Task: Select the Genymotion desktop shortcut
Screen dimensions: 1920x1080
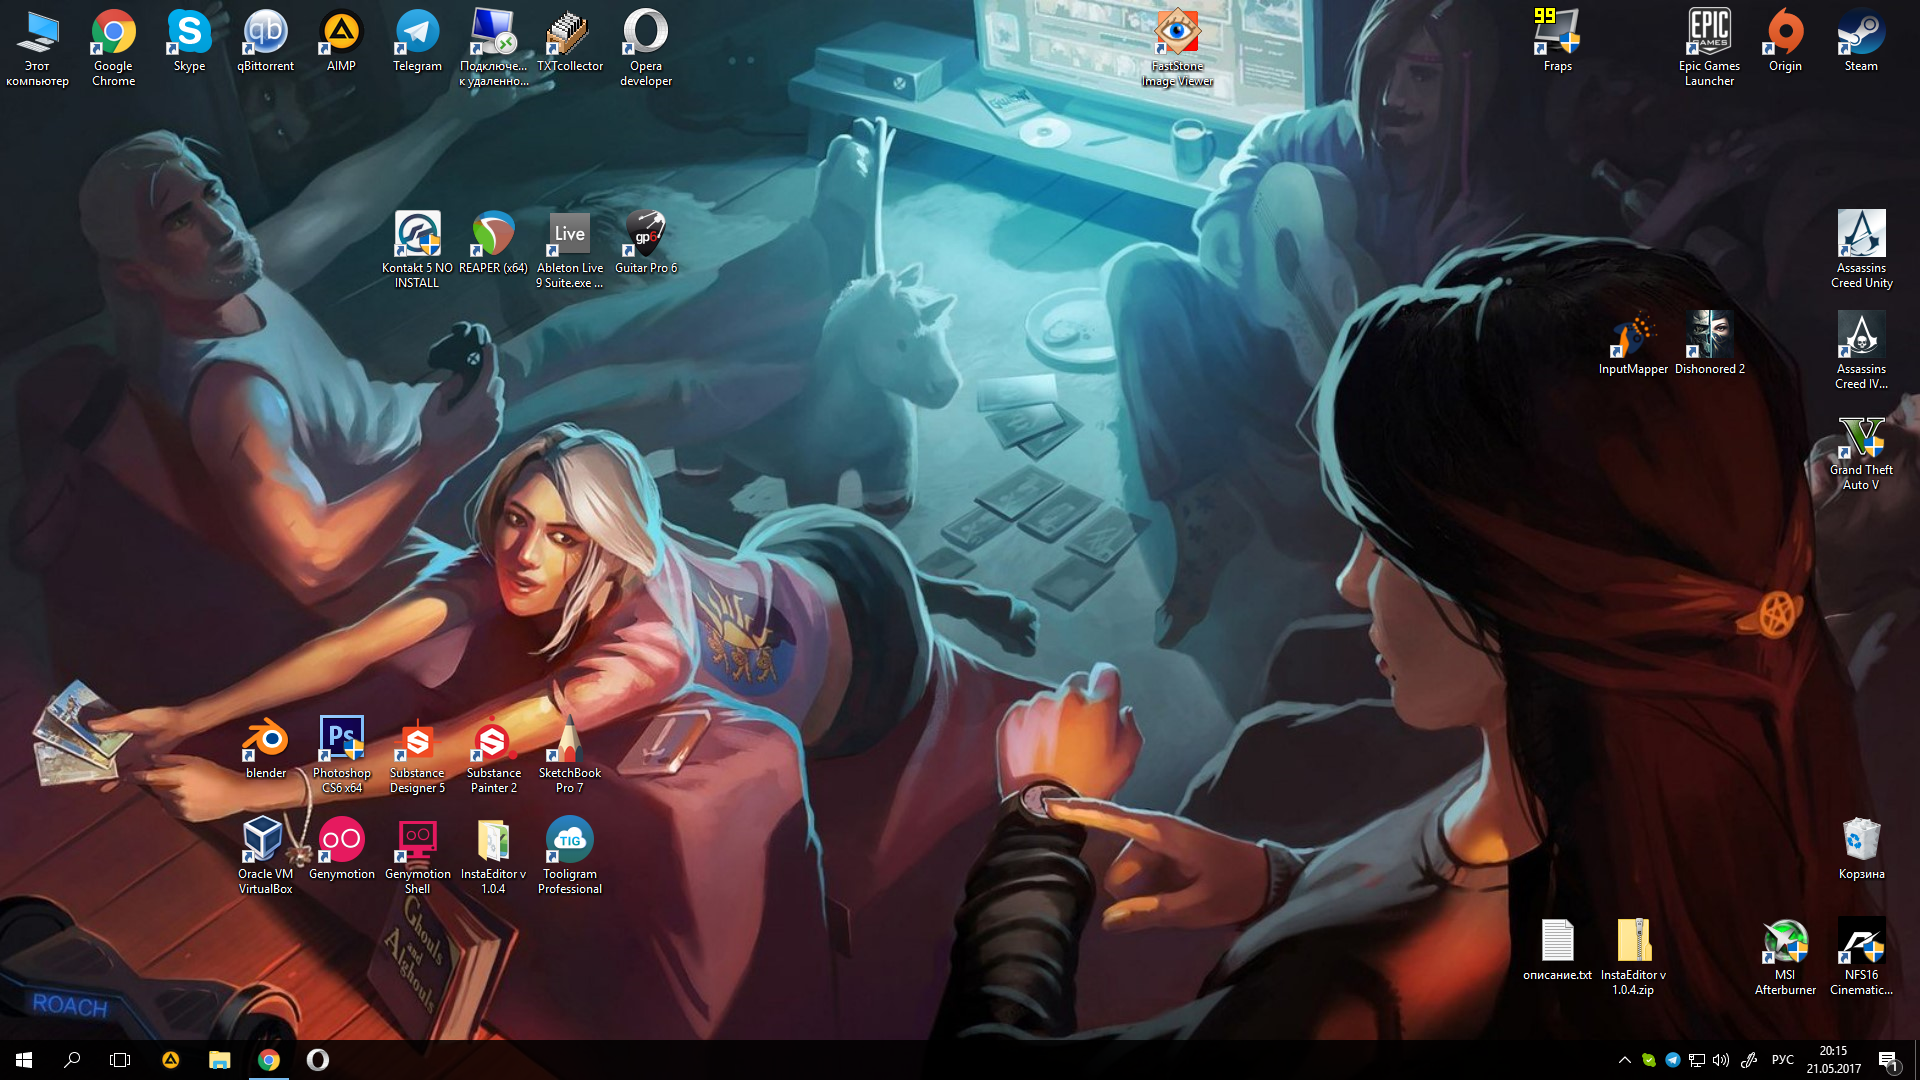Action: click(341, 849)
